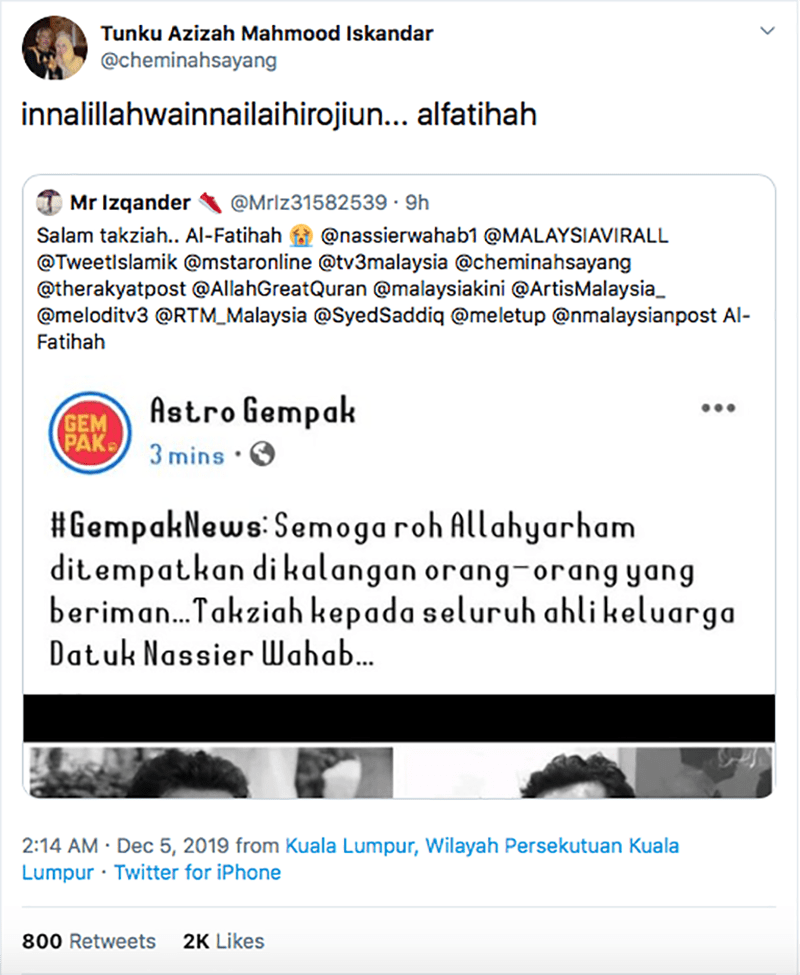Image resolution: width=800 pixels, height=975 pixels.
Task: Click the Kuala Lumpur location link
Action: point(351,859)
